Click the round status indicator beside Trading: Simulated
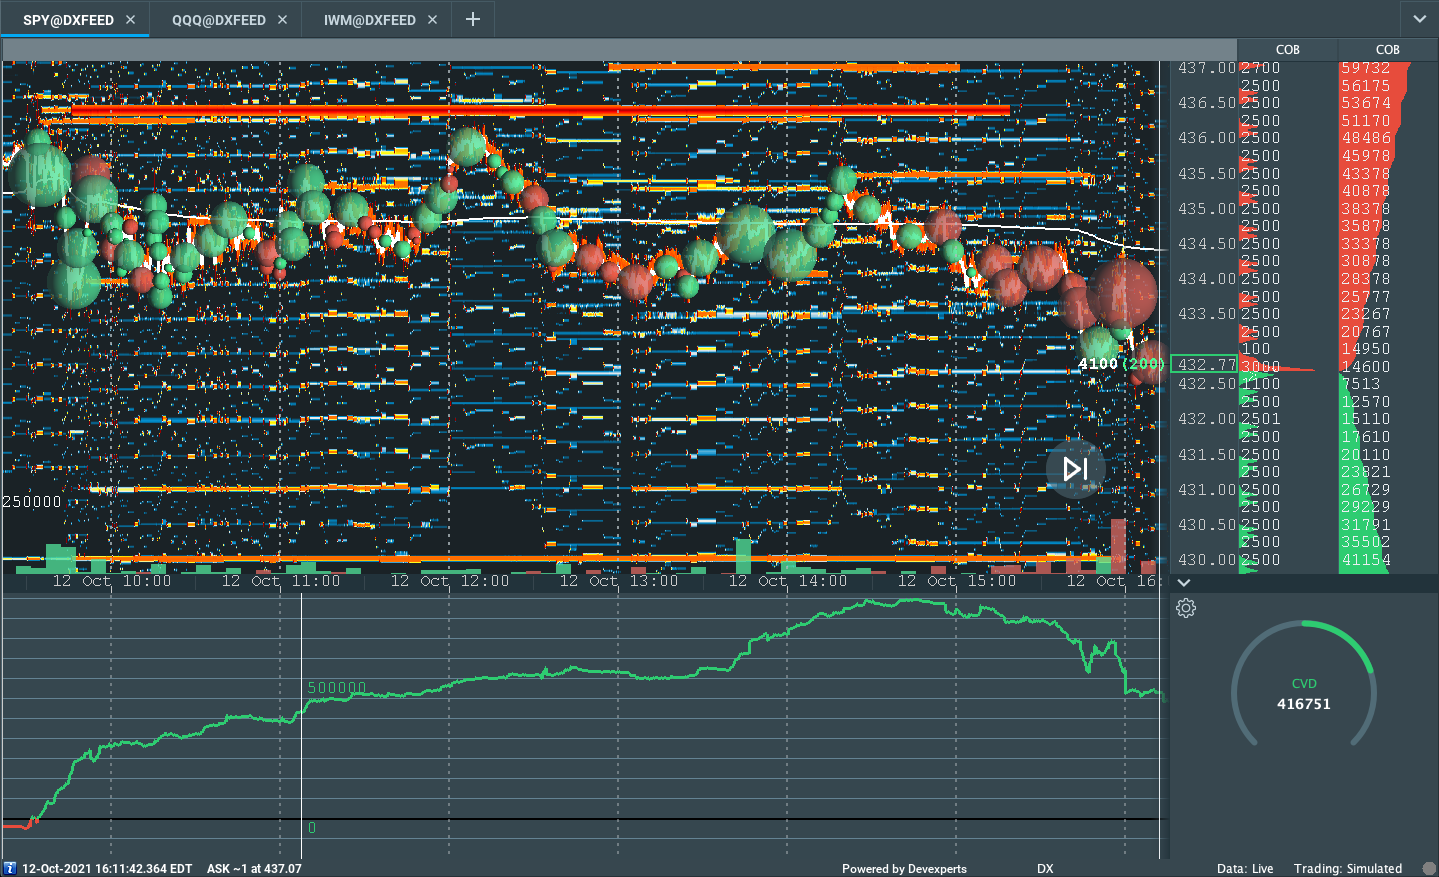 click(x=1430, y=868)
